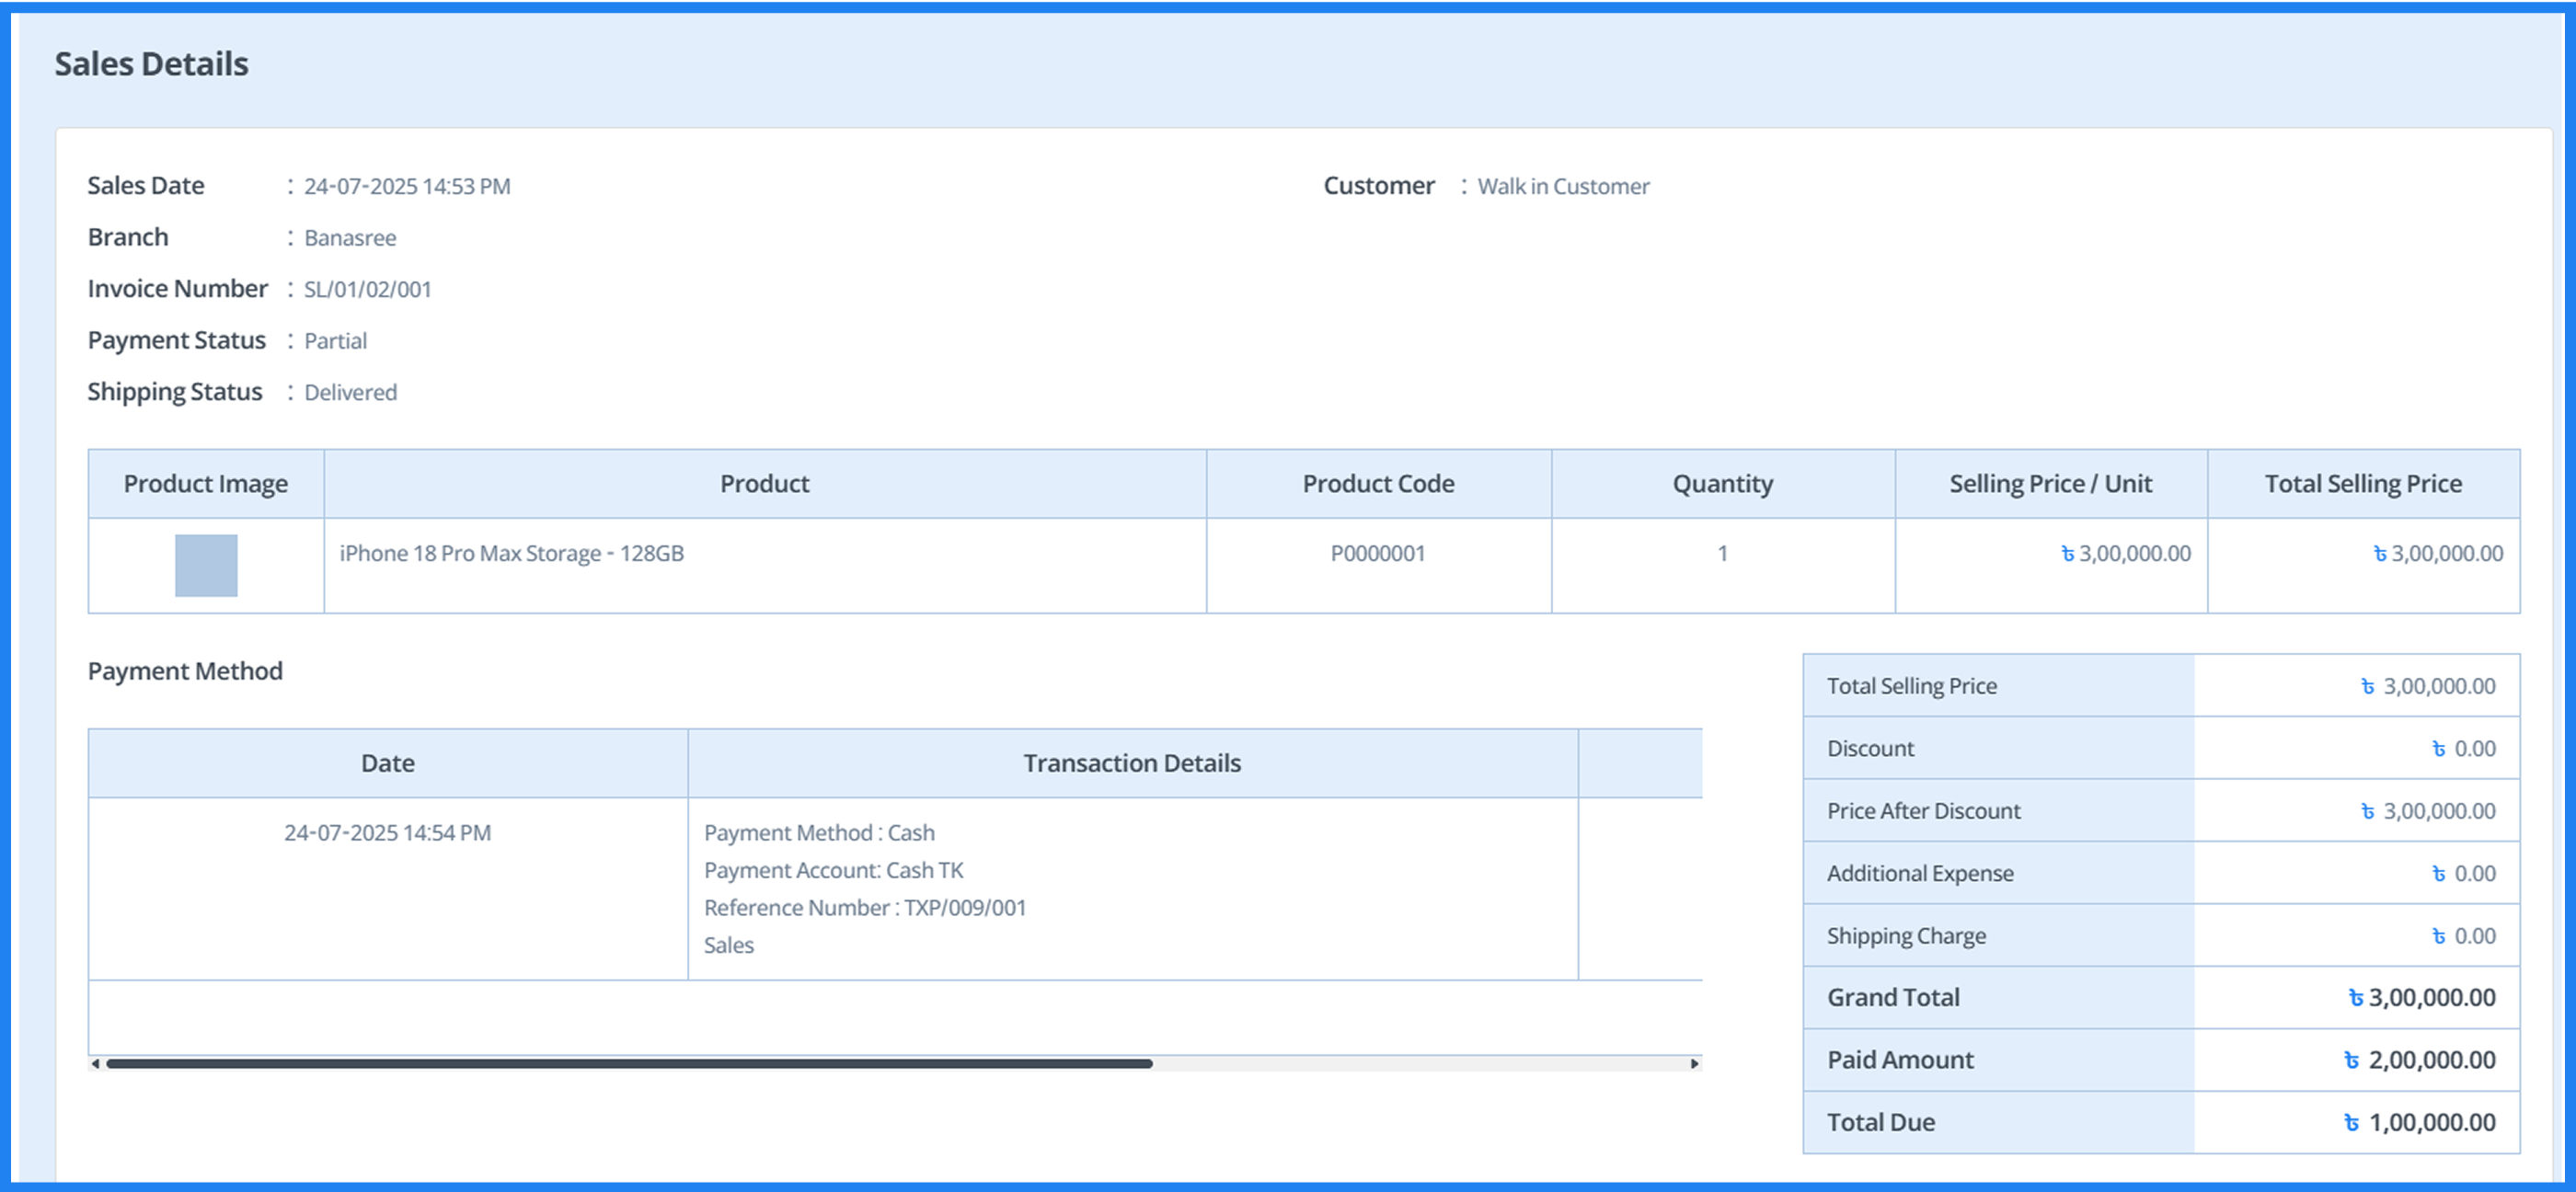Screen dimensions: 2576x1192
Task: Click the left scroll arrow of payment table
Action: point(96,1065)
